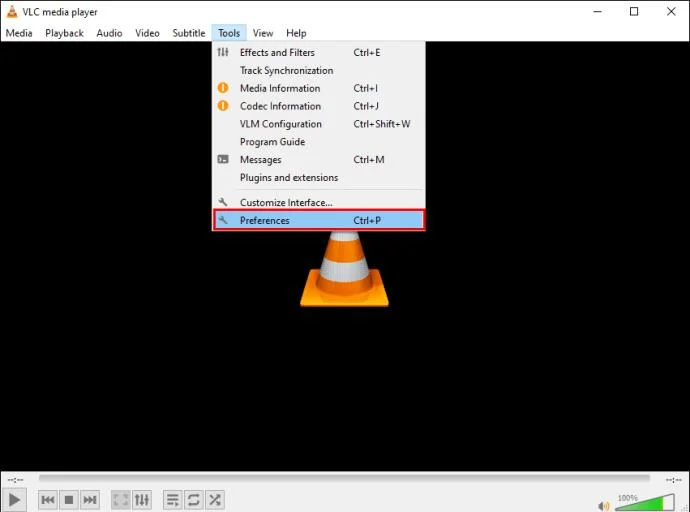This screenshot has width=690, height=512.
Task: Open Plugins and extensions
Action: tap(319, 178)
